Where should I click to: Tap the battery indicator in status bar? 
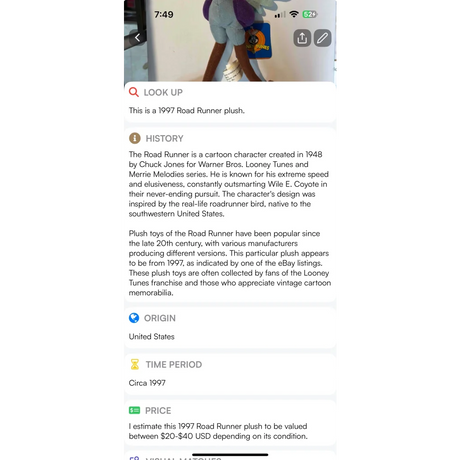point(310,14)
